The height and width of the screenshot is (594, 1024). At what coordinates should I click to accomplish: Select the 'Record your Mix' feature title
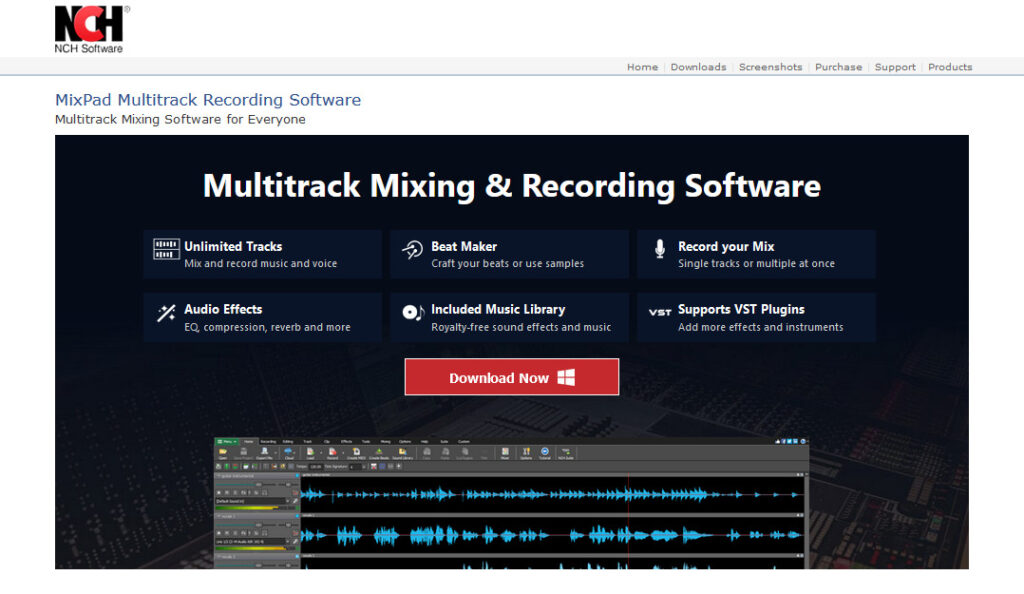[x=726, y=246]
